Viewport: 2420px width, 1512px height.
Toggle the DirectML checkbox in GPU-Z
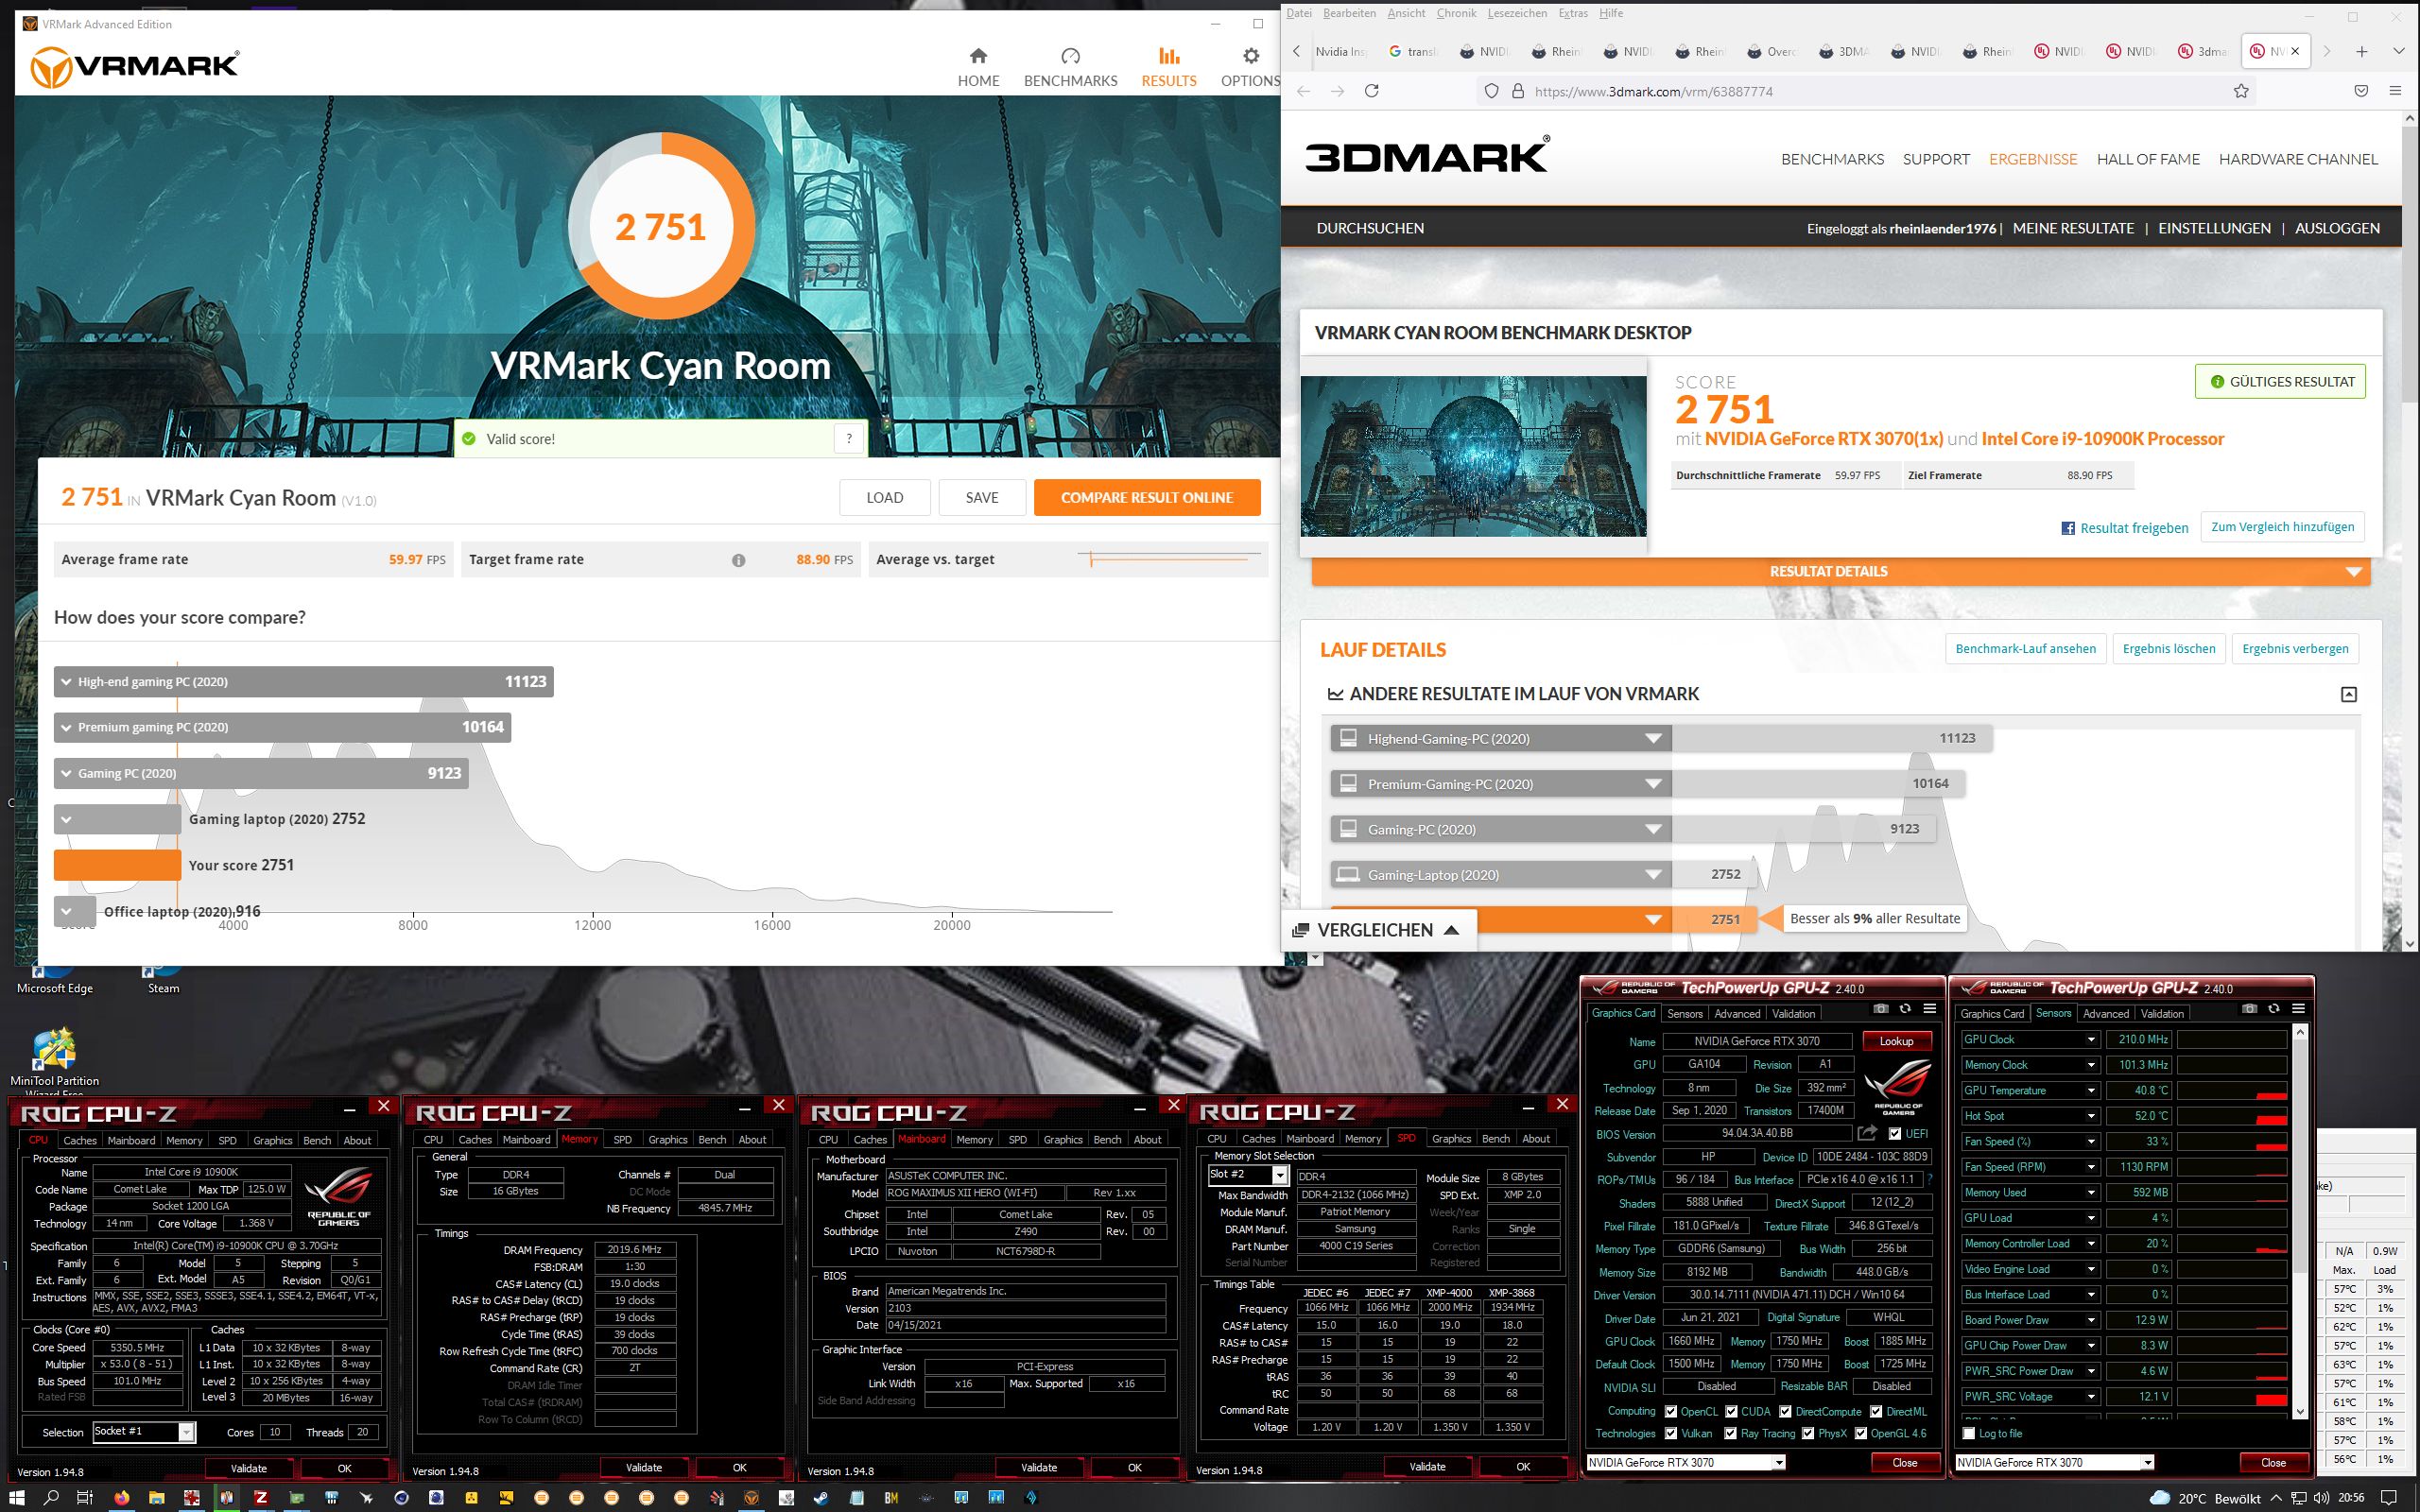1876,1411
